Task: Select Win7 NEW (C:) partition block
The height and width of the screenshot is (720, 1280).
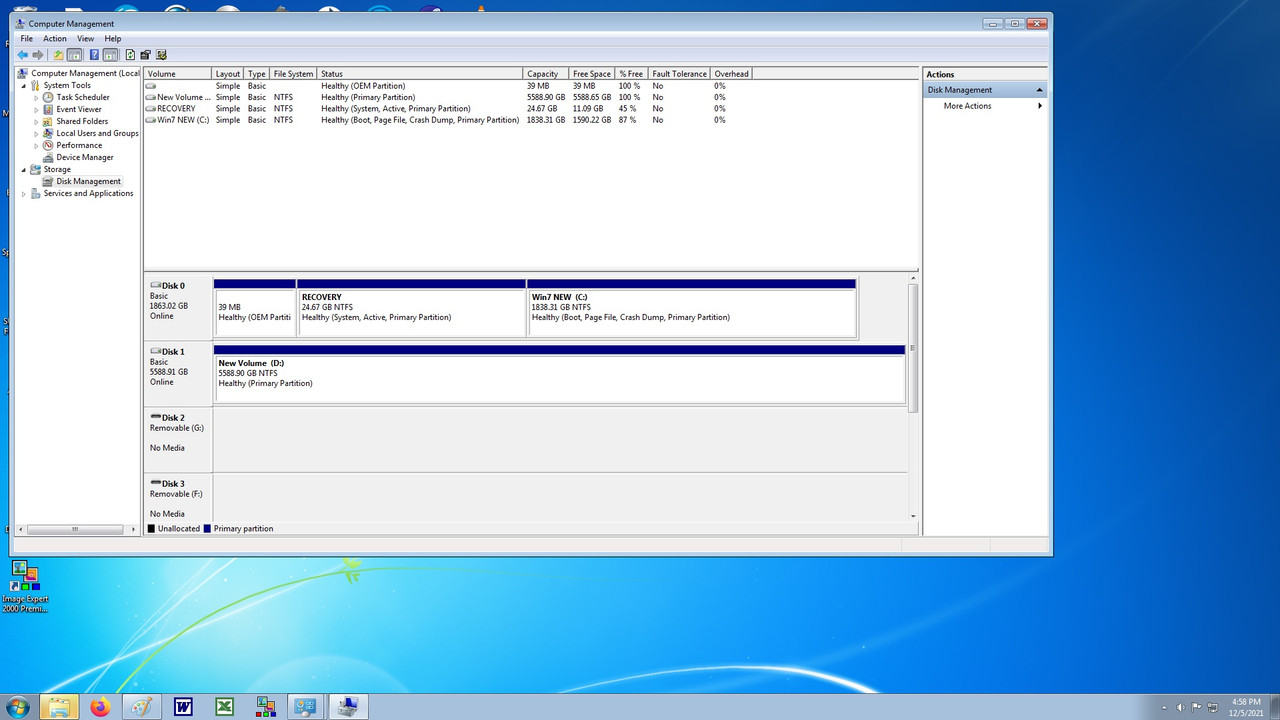Action: [x=691, y=308]
